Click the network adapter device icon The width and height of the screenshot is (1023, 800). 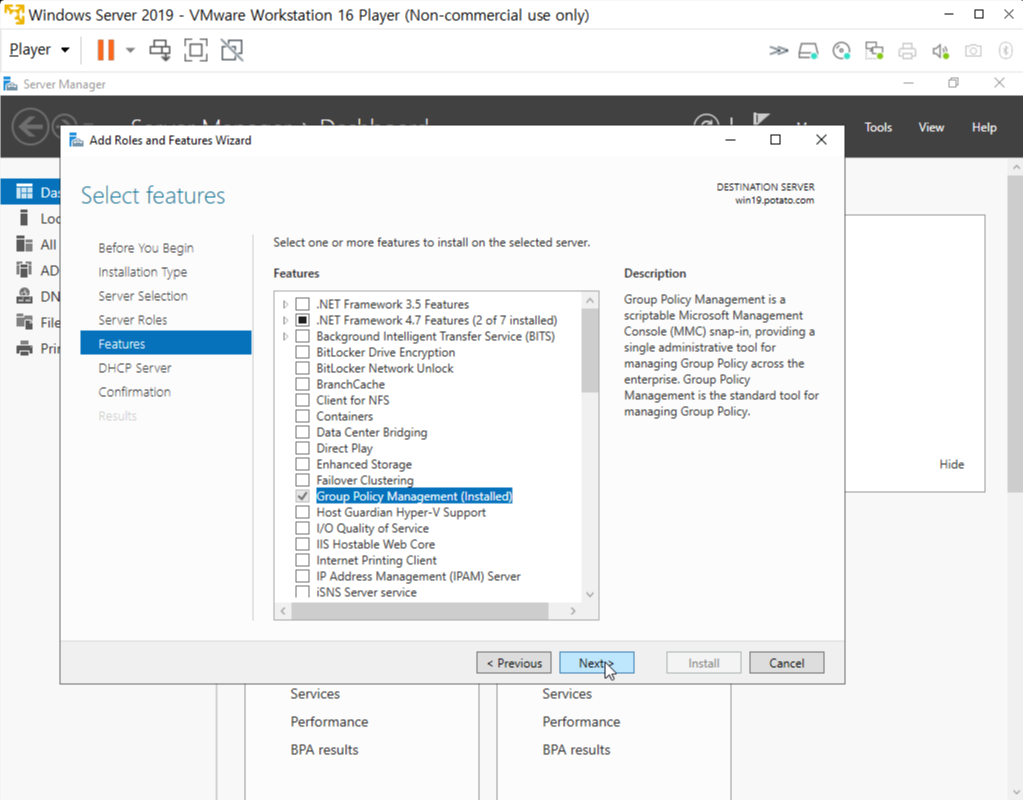(874, 50)
